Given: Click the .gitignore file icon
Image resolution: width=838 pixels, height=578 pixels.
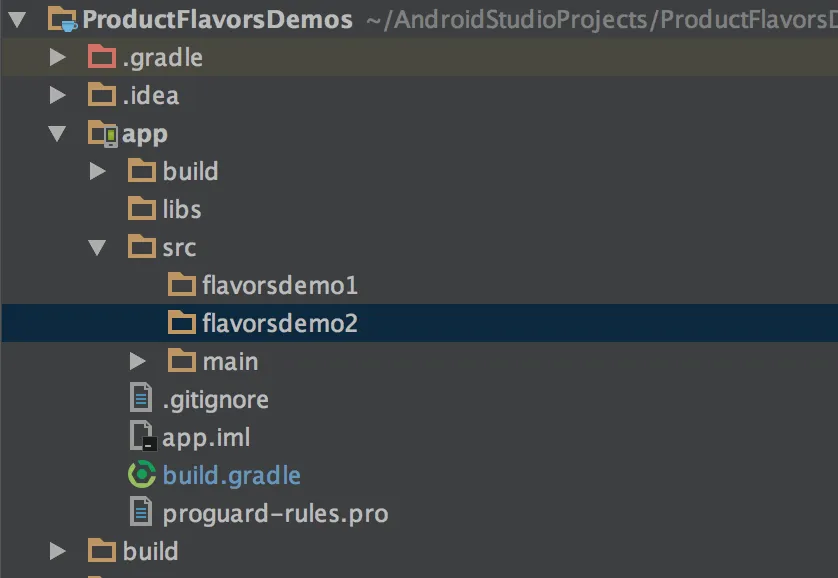Looking at the screenshot, I should 143,399.
